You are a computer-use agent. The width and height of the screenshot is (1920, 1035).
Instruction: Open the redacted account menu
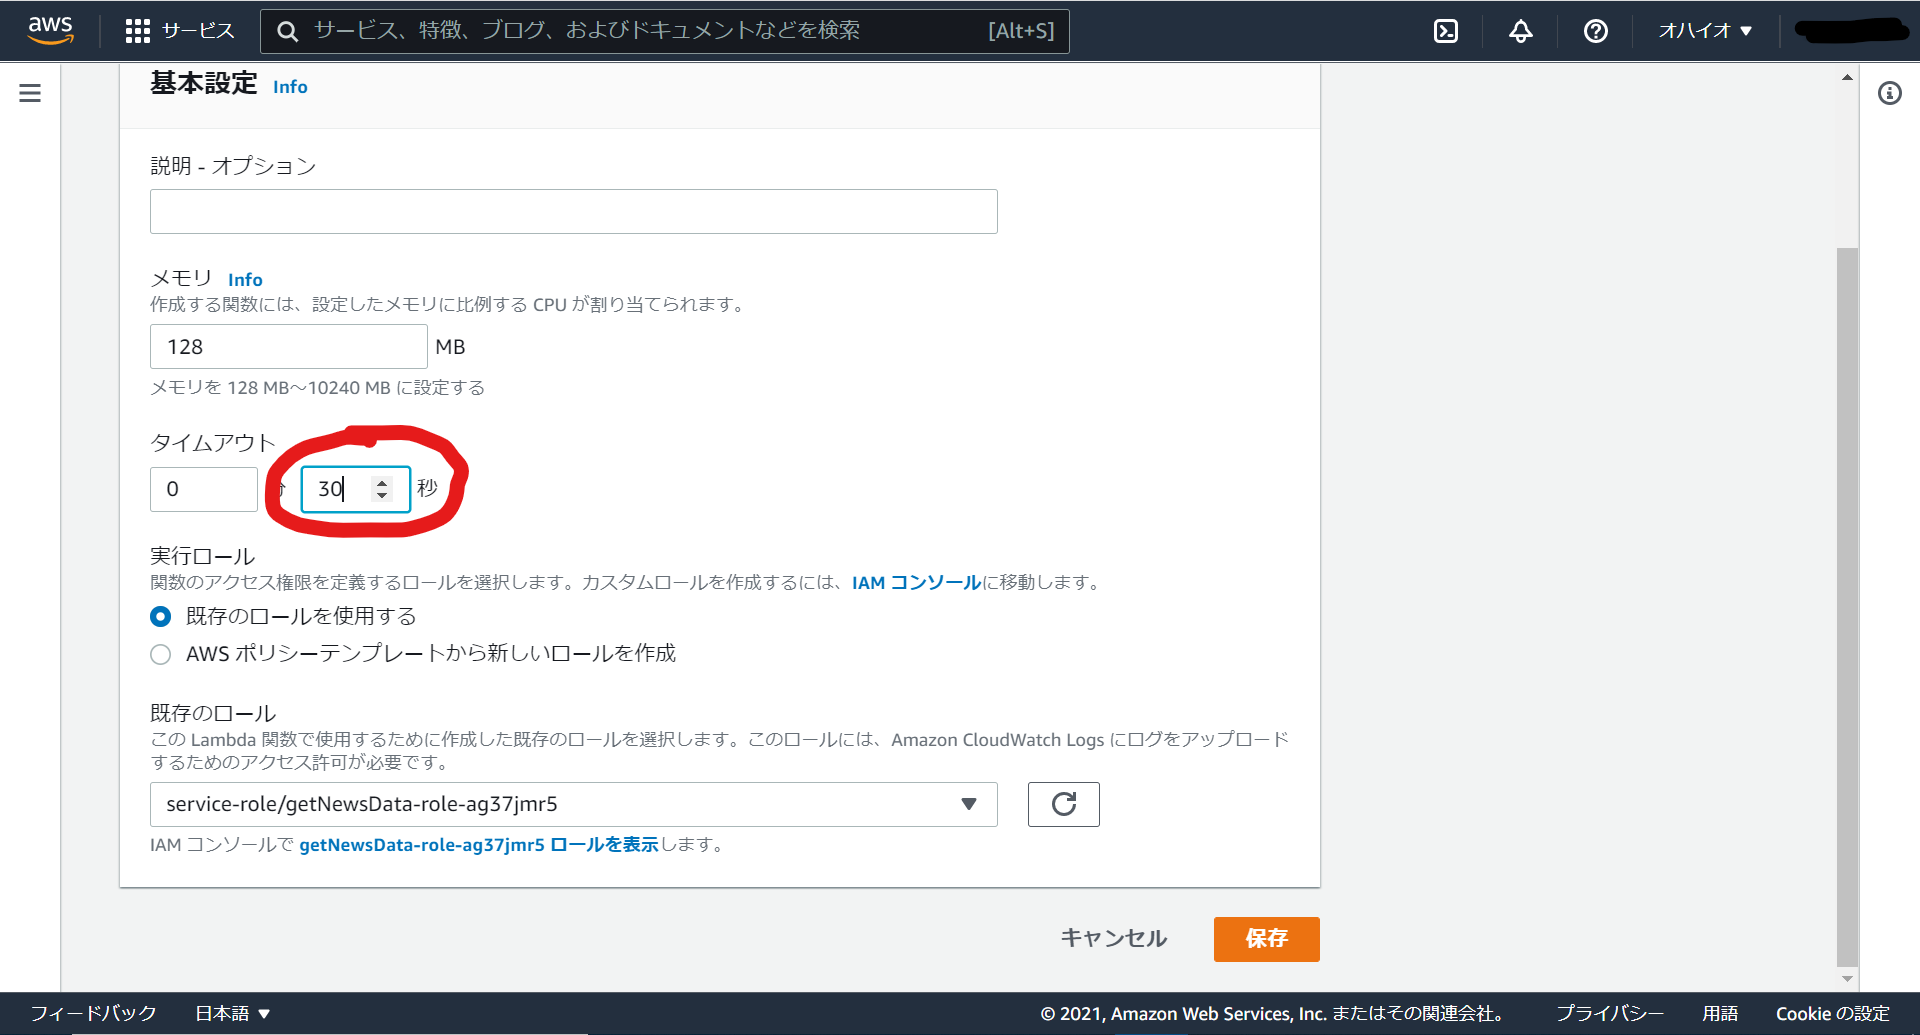(x=1851, y=31)
